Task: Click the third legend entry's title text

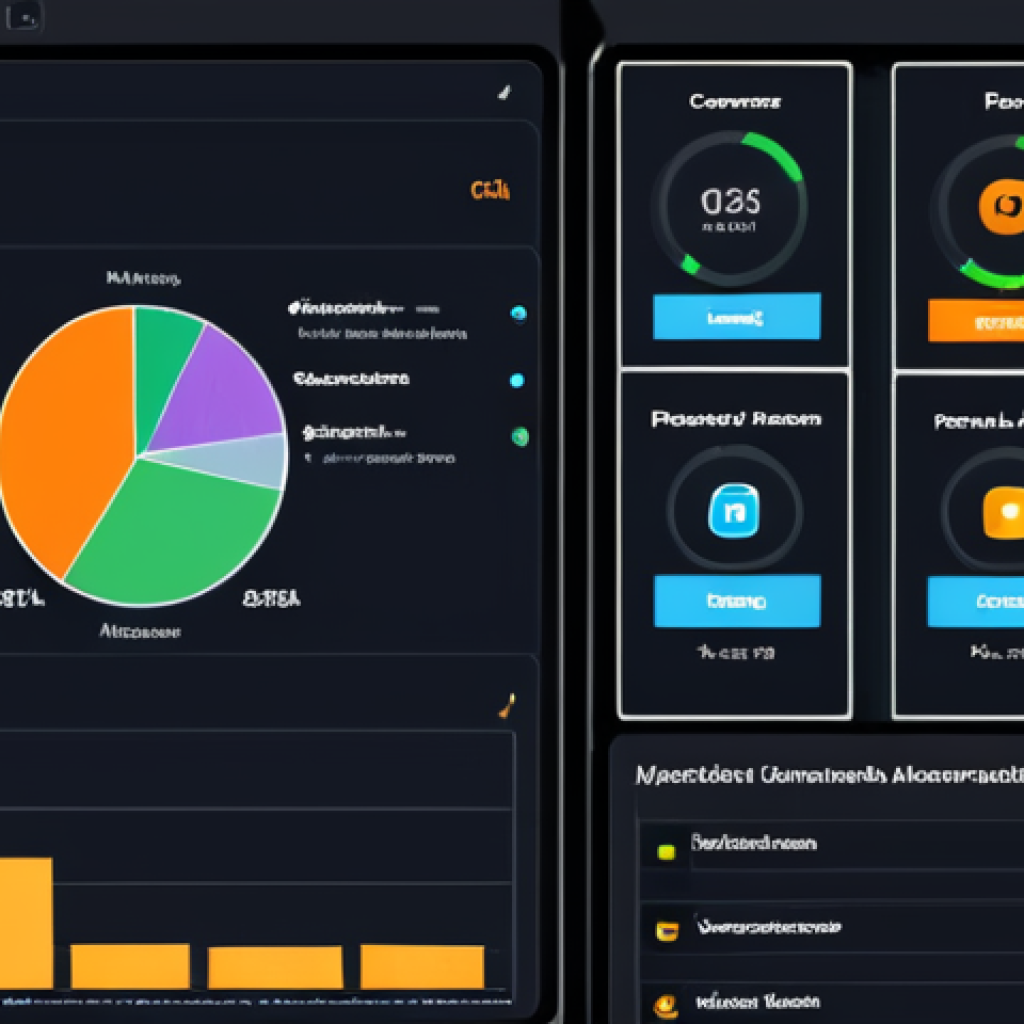Action: coord(355,432)
